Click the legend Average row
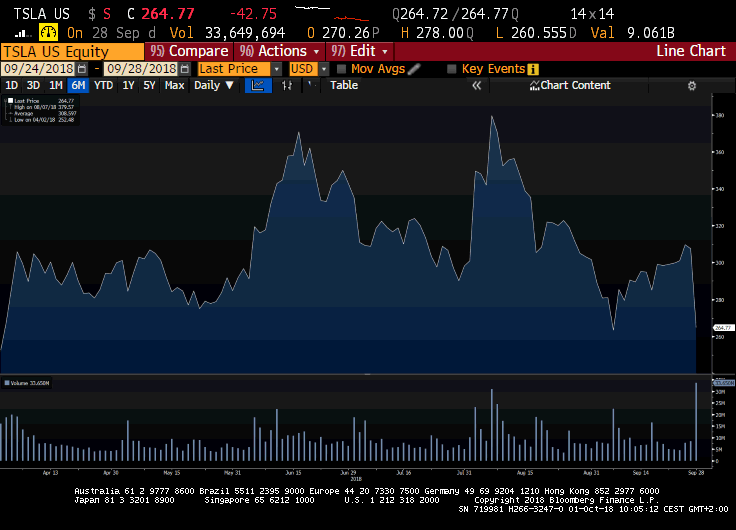The width and height of the screenshot is (736, 530). tap(43, 113)
